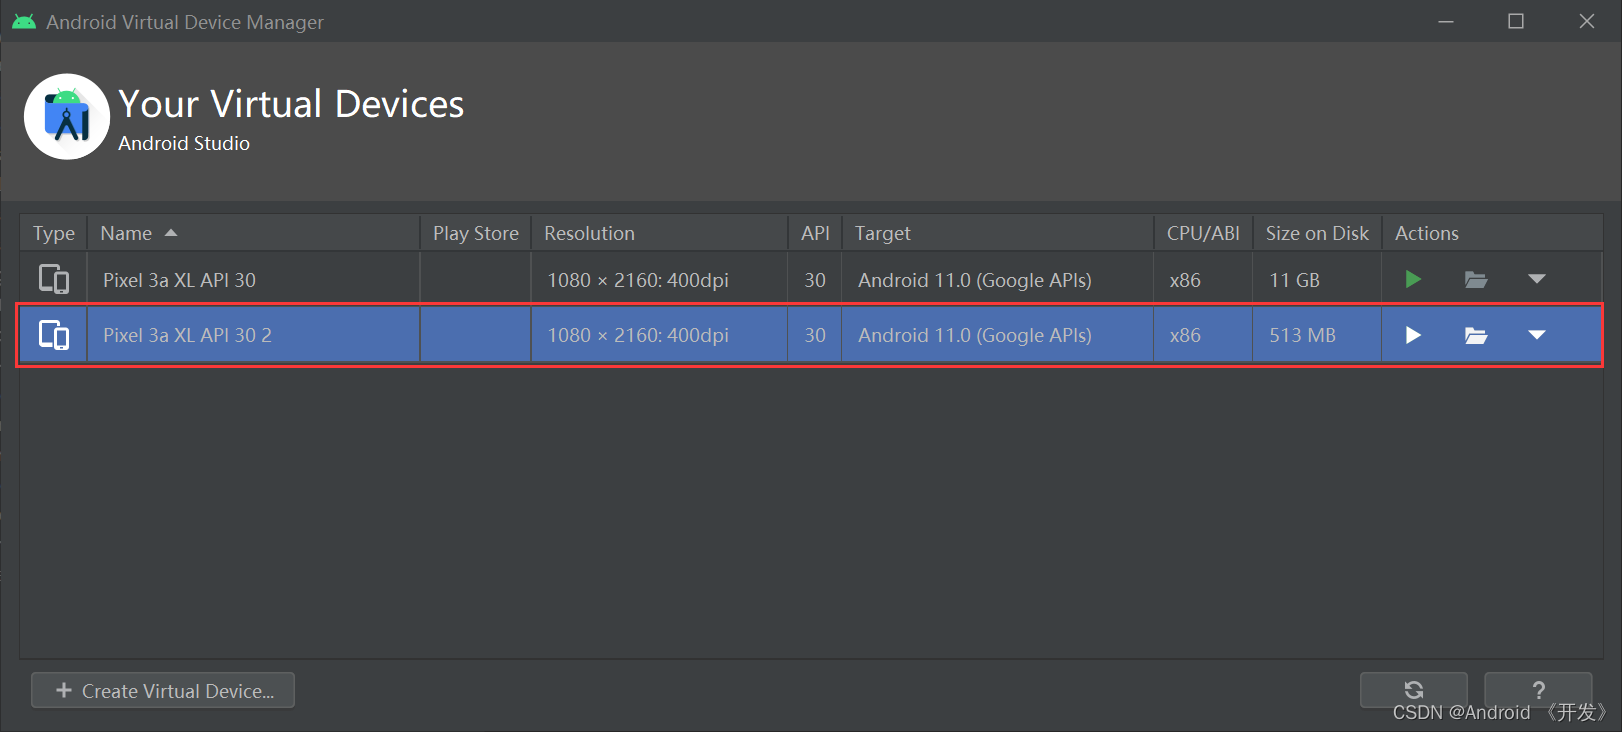Click Android 11.0 target of Pixel 3a XL API 30 2
This screenshot has width=1622, height=732.
[998, 335]
